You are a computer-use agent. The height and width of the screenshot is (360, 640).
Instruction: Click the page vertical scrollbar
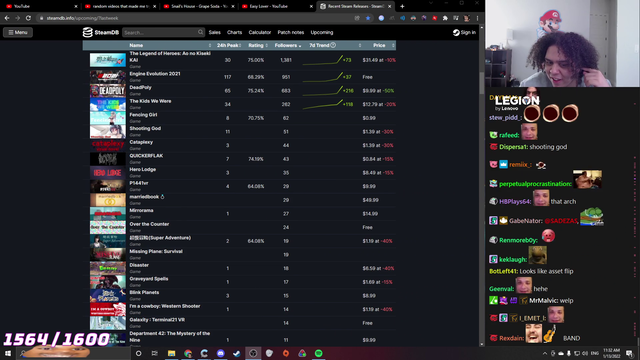(482, 82)
